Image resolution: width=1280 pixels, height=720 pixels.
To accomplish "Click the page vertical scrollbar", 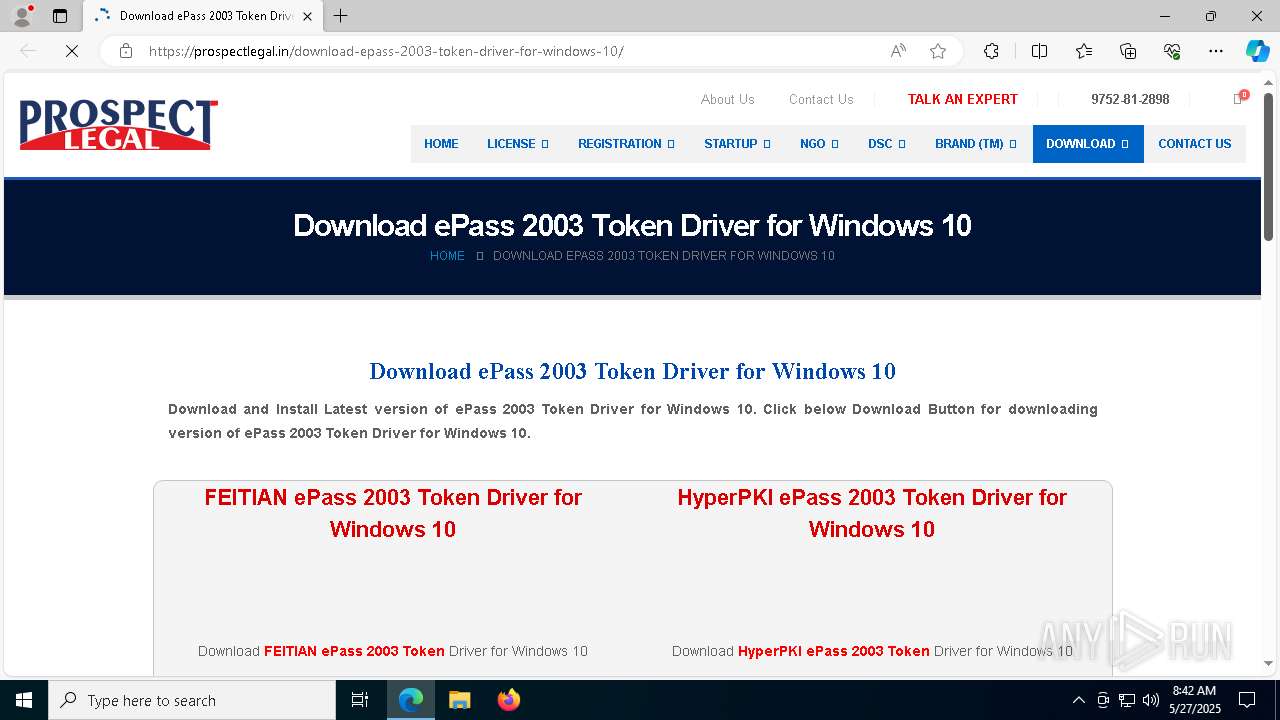I will [x=1268, y=166].
